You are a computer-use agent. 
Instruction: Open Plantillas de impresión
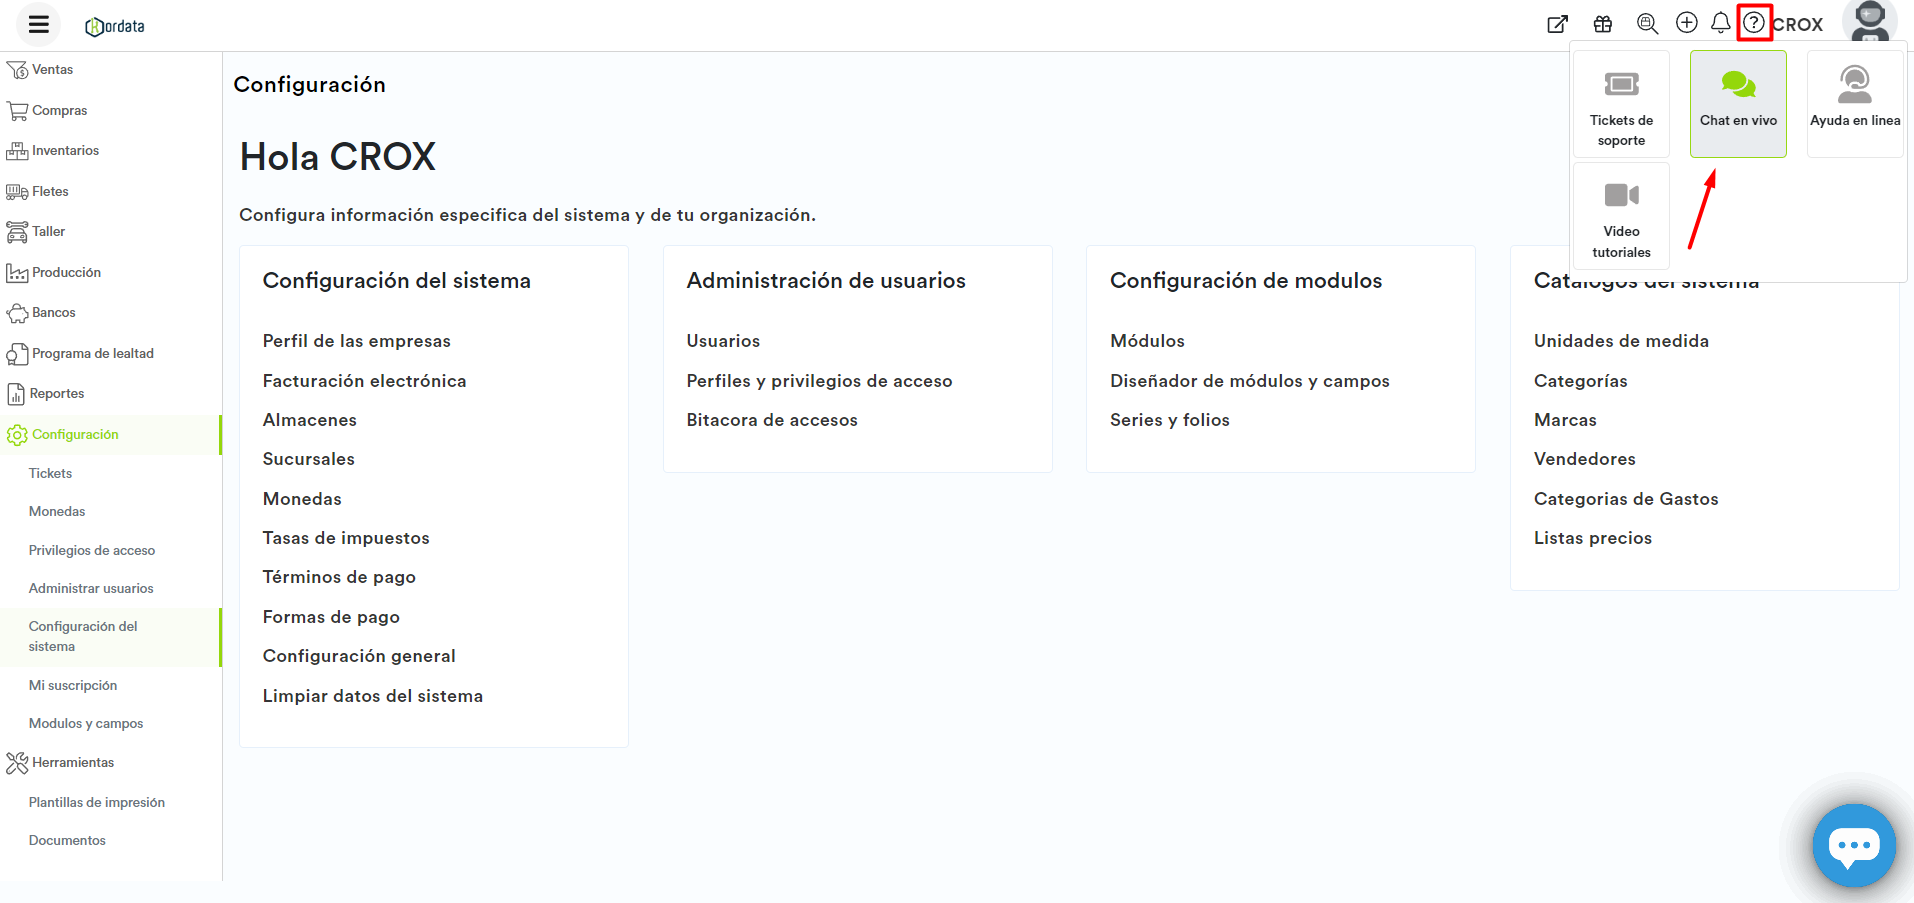point(97,802)
